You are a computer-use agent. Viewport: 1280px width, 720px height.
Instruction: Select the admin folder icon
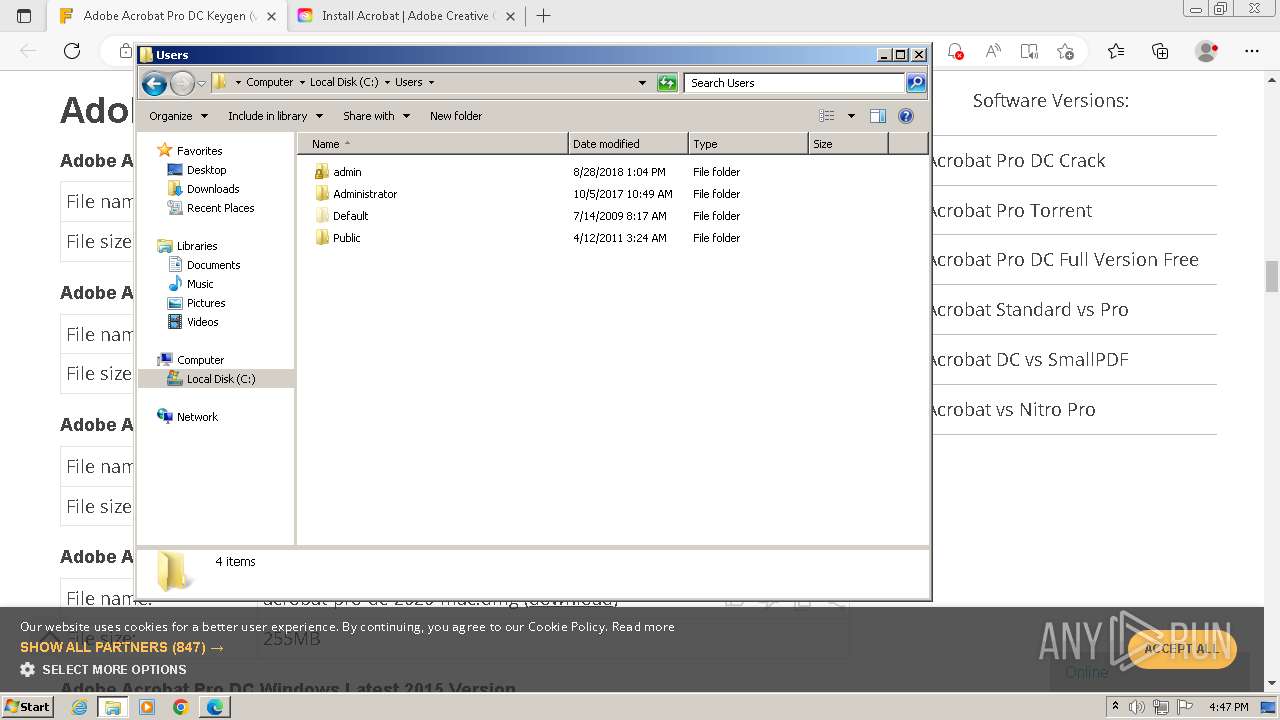coord(322,172)
